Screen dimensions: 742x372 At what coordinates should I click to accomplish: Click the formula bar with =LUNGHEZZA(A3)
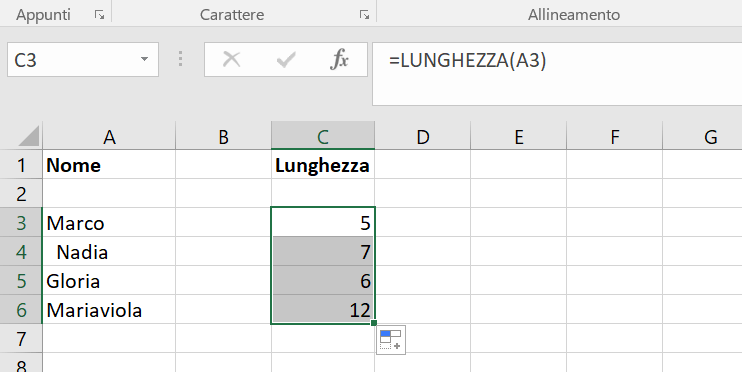(x=557, y=74)
